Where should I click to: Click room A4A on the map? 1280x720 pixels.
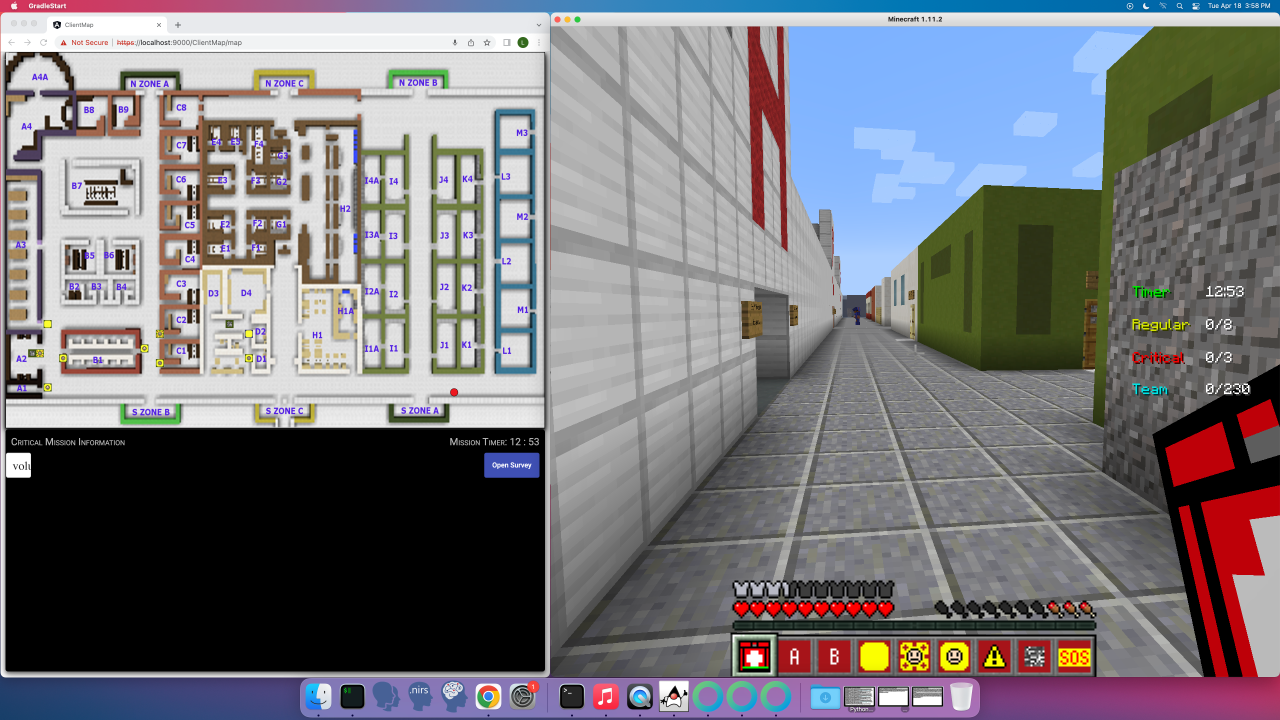click(x=40, y=77)
